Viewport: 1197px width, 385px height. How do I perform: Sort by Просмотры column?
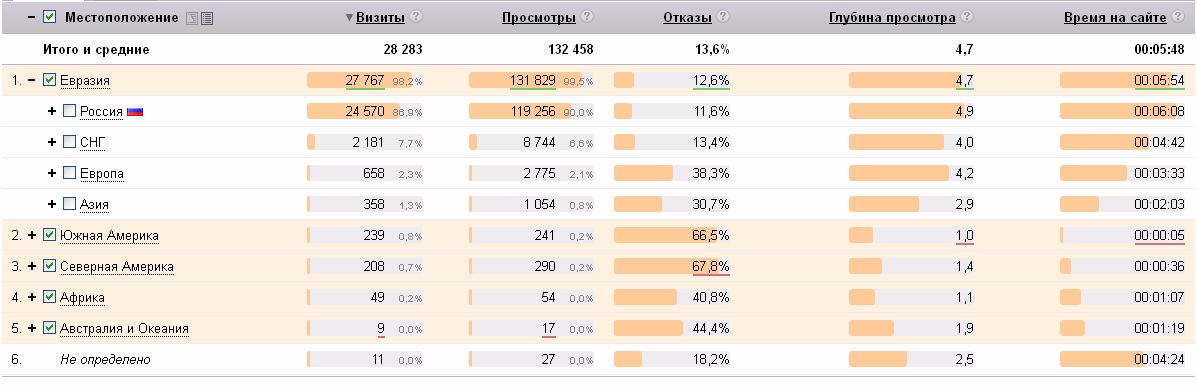pyautogui.click(x=538, y=18)
